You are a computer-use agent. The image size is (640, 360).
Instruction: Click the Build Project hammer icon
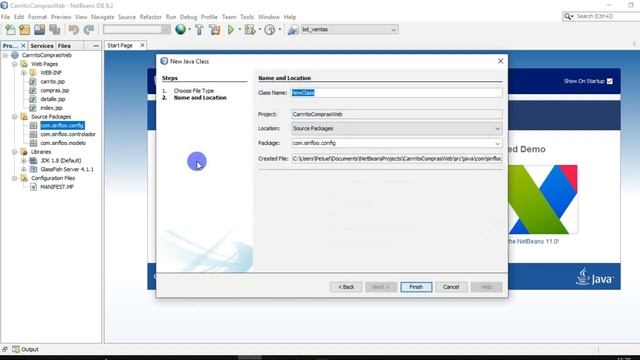coord(199,29)
